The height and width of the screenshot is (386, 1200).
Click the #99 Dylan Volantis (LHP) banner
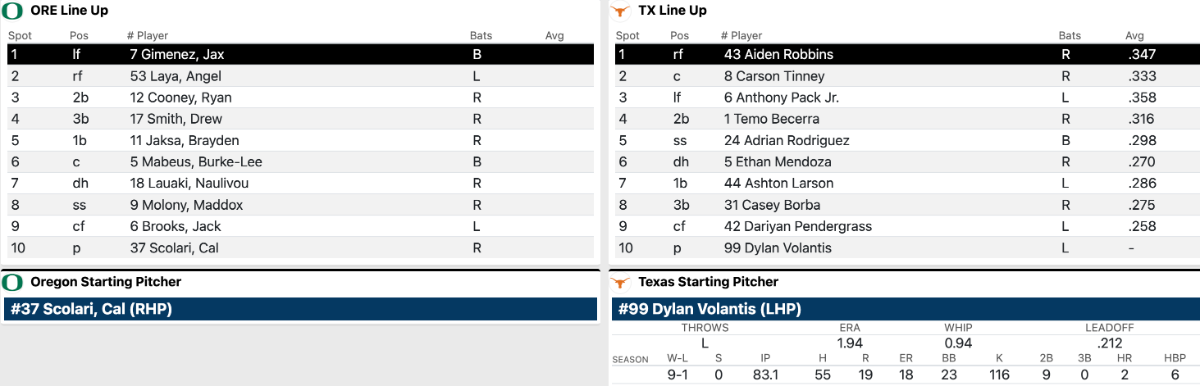[x=904, y=309]
